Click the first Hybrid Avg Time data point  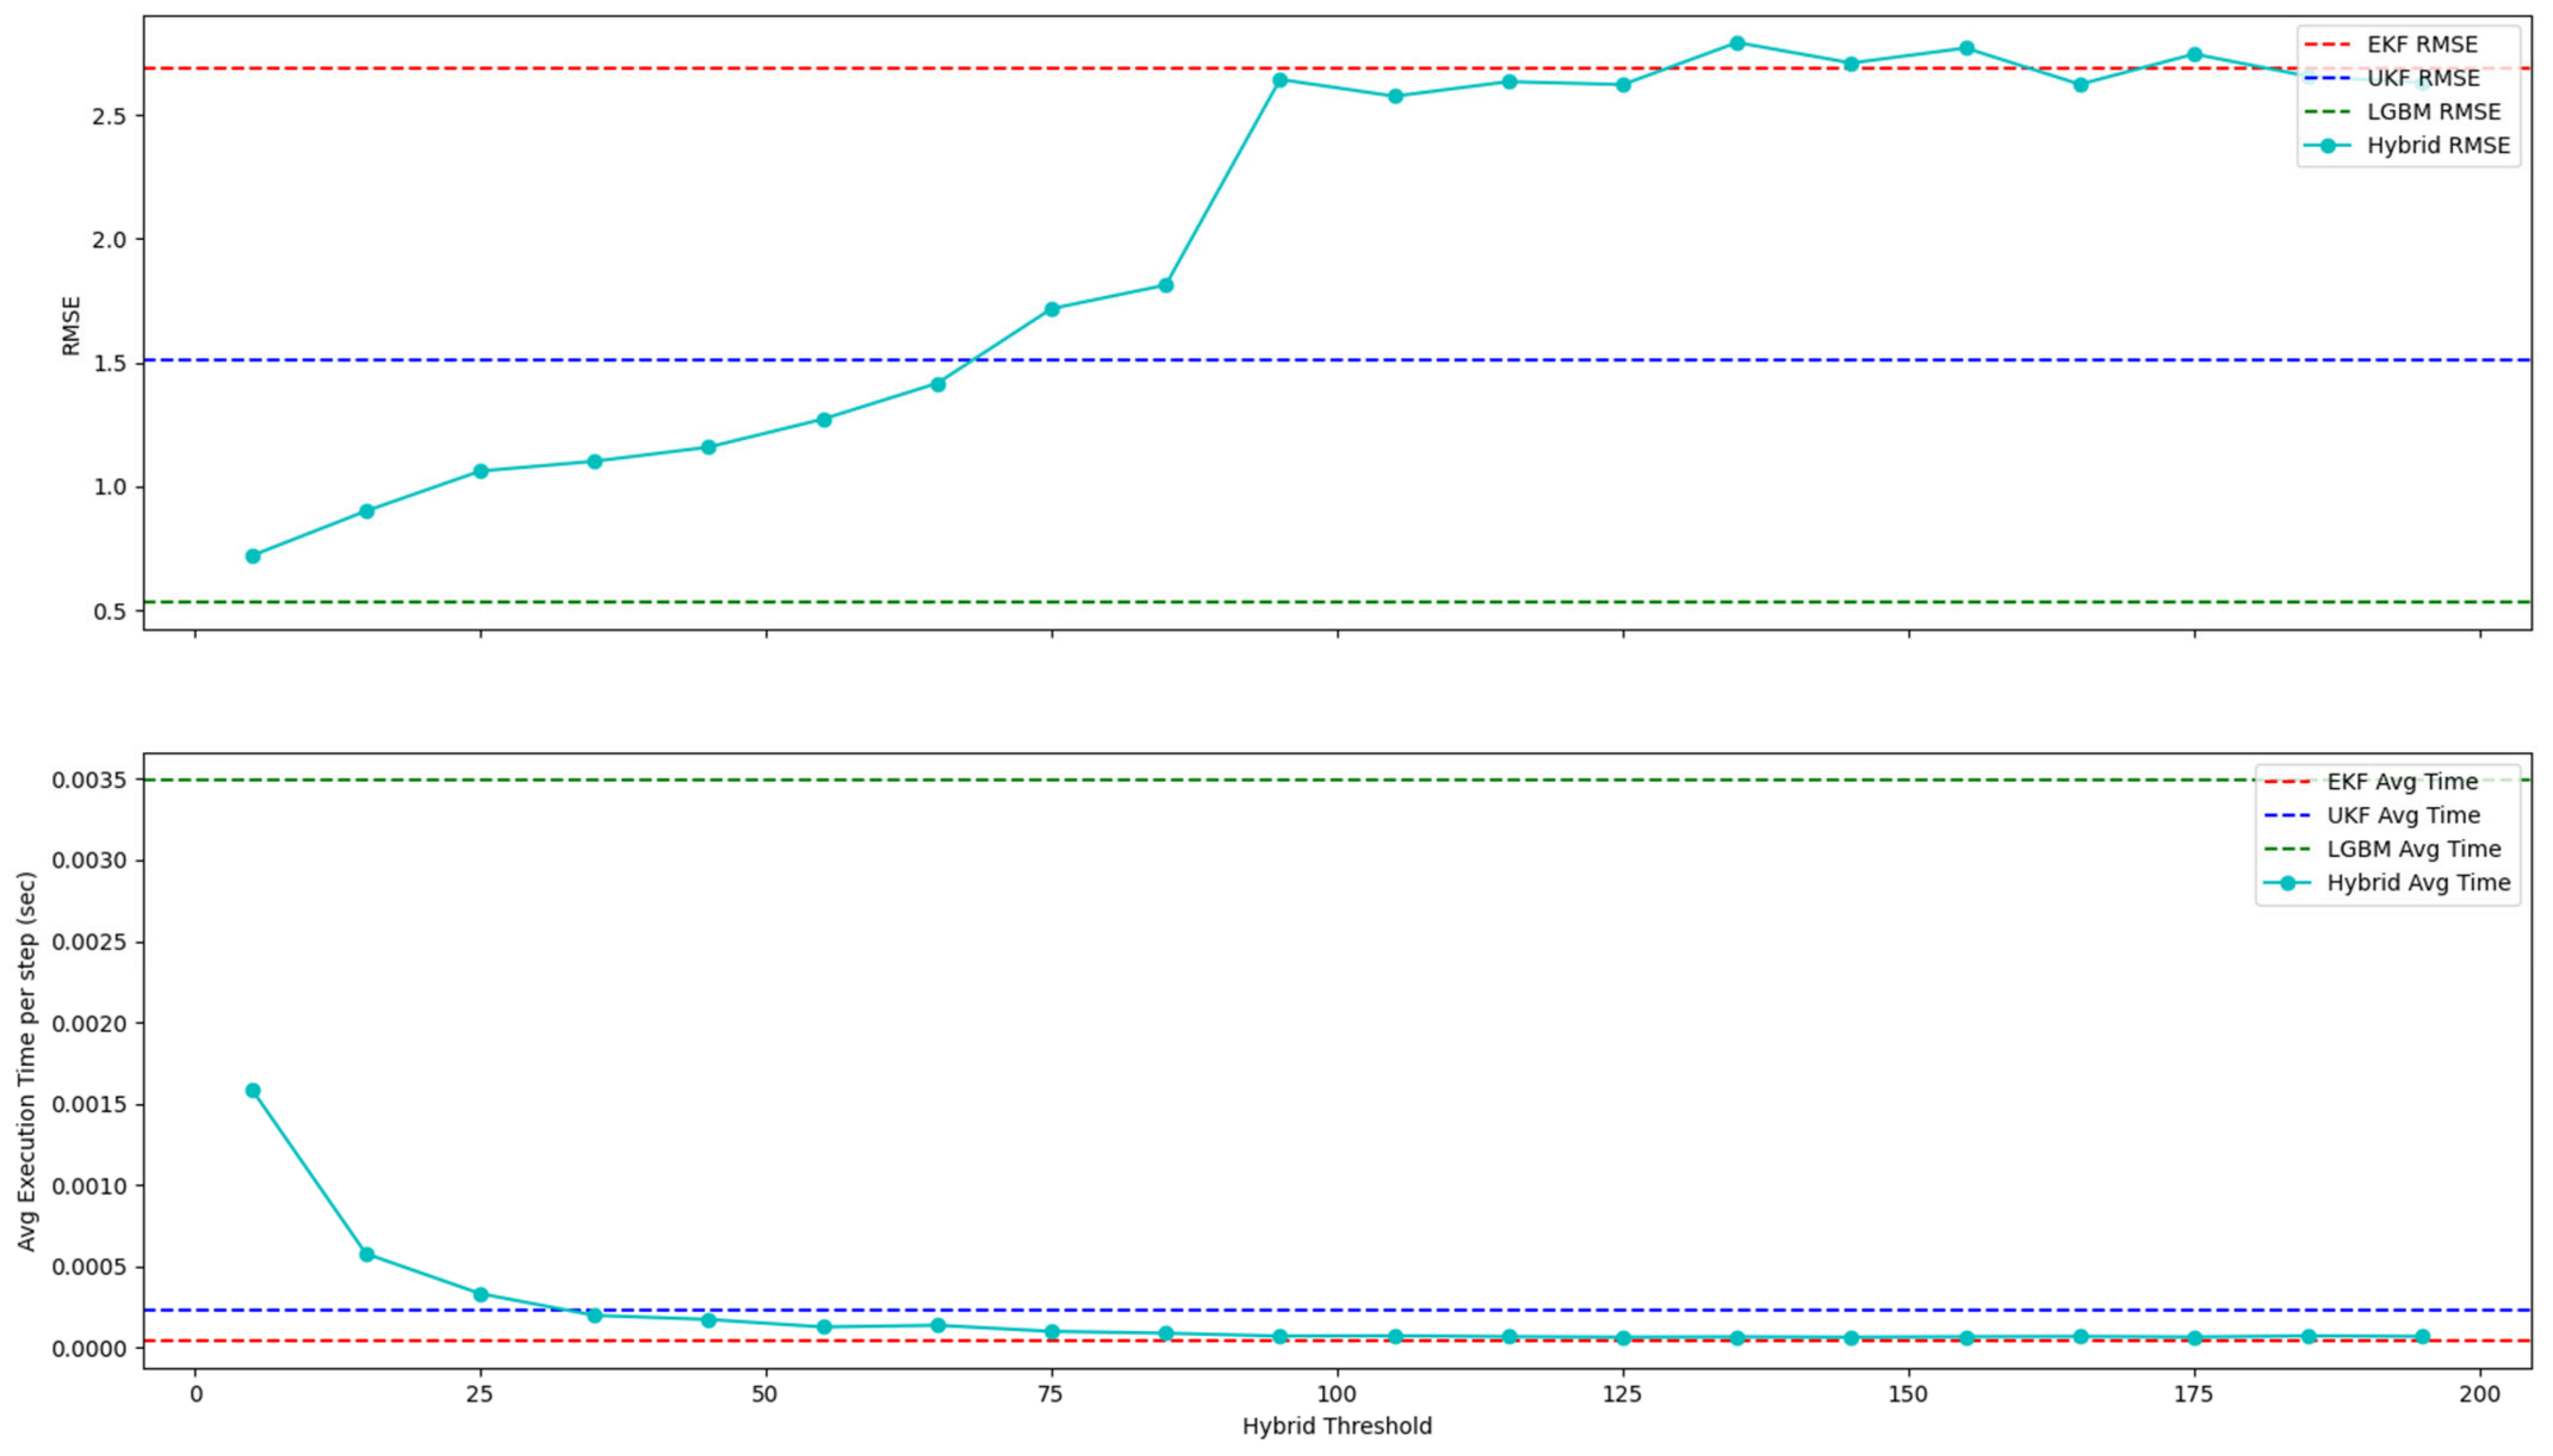pyautogui.click(x=253, y=1091)
